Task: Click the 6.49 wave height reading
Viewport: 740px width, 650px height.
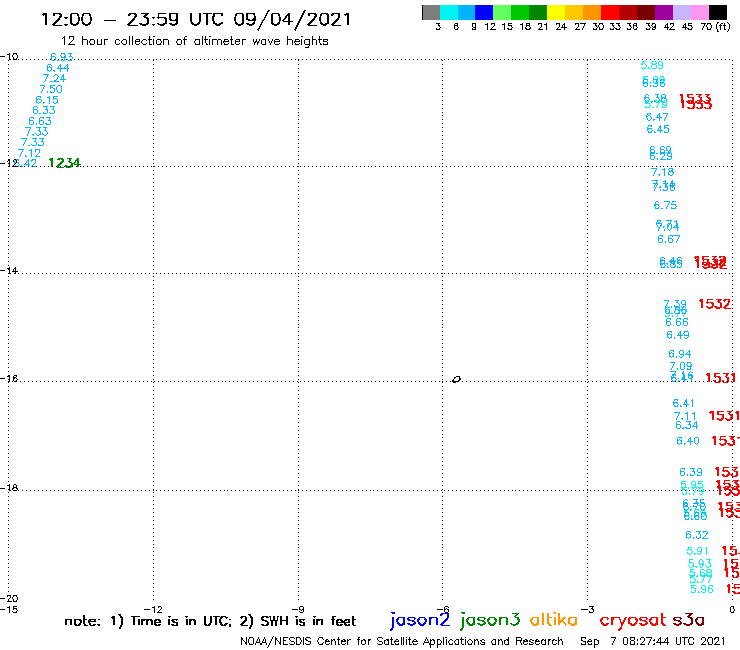Action: pyautogui.click(x=678, y=335)
